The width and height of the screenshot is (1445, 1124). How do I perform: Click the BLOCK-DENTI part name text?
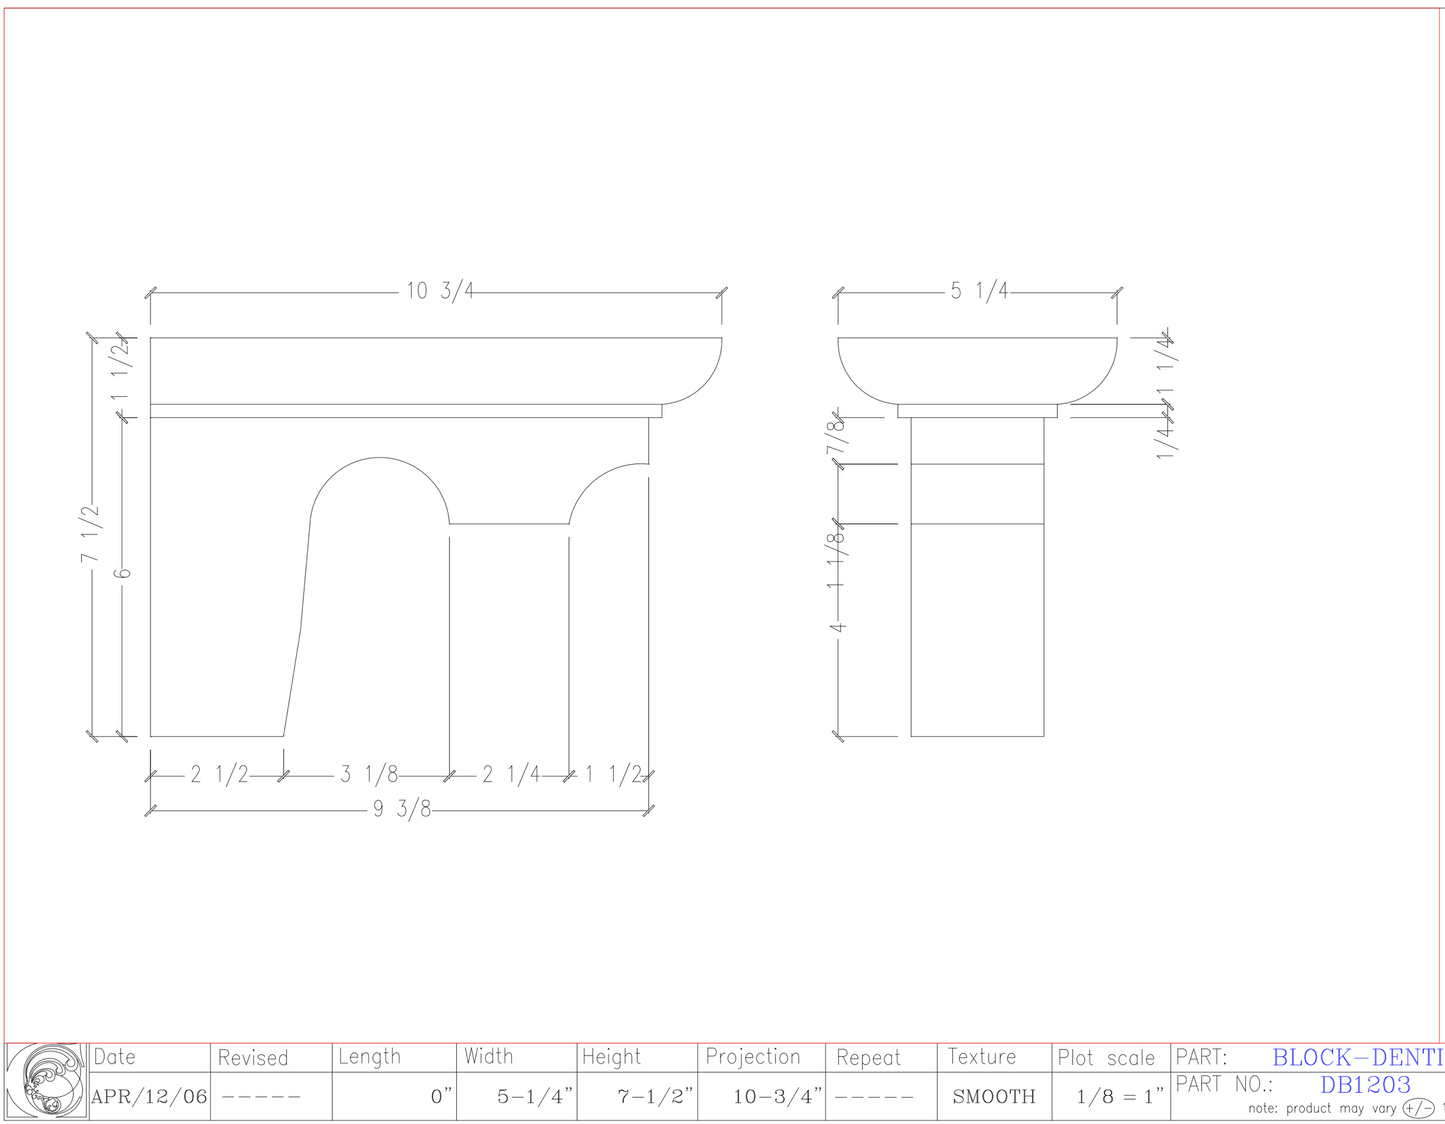pyautogui.click(x=1357, y=1057)
